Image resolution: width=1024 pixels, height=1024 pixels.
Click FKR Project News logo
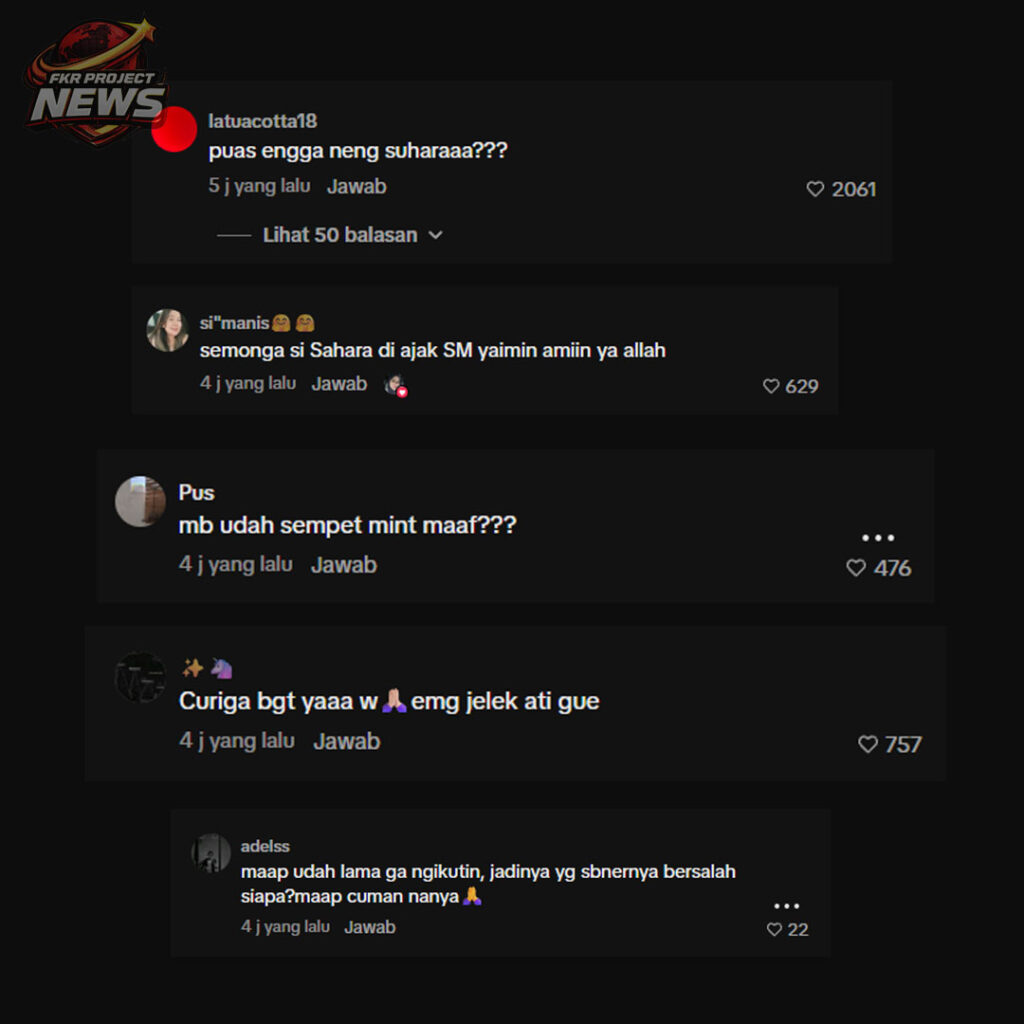97,82
